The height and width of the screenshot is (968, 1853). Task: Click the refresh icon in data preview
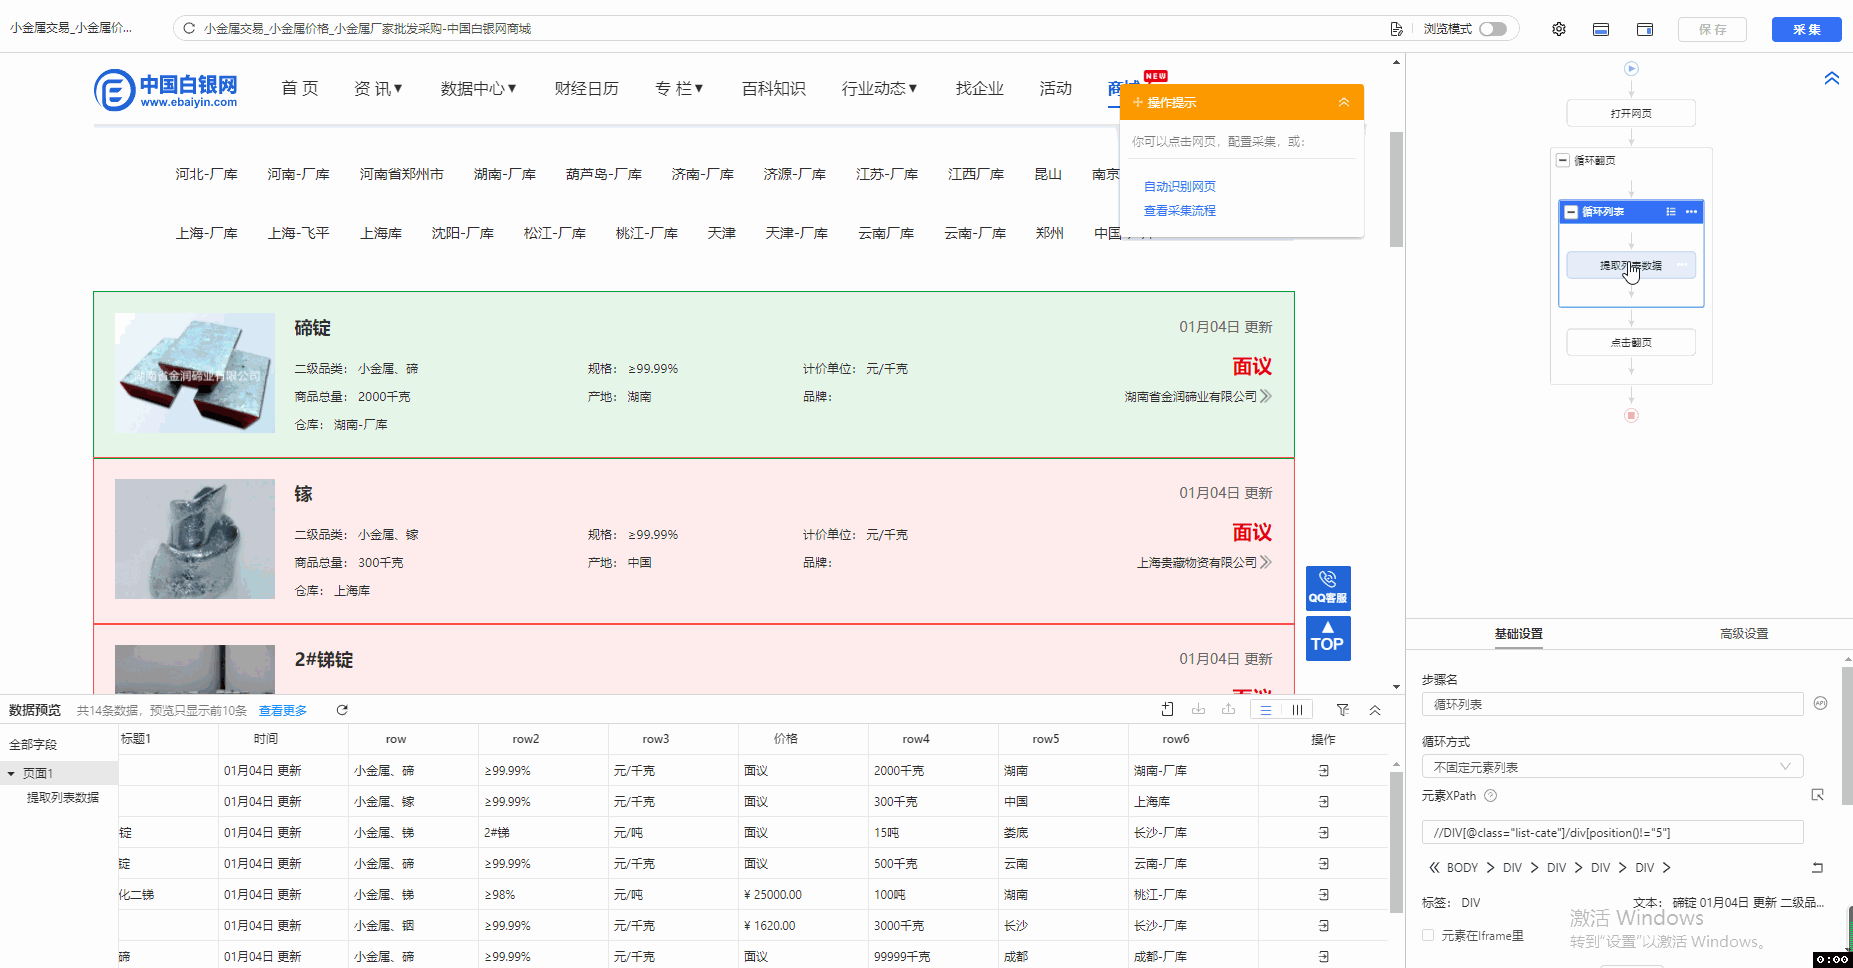[342, 710]
